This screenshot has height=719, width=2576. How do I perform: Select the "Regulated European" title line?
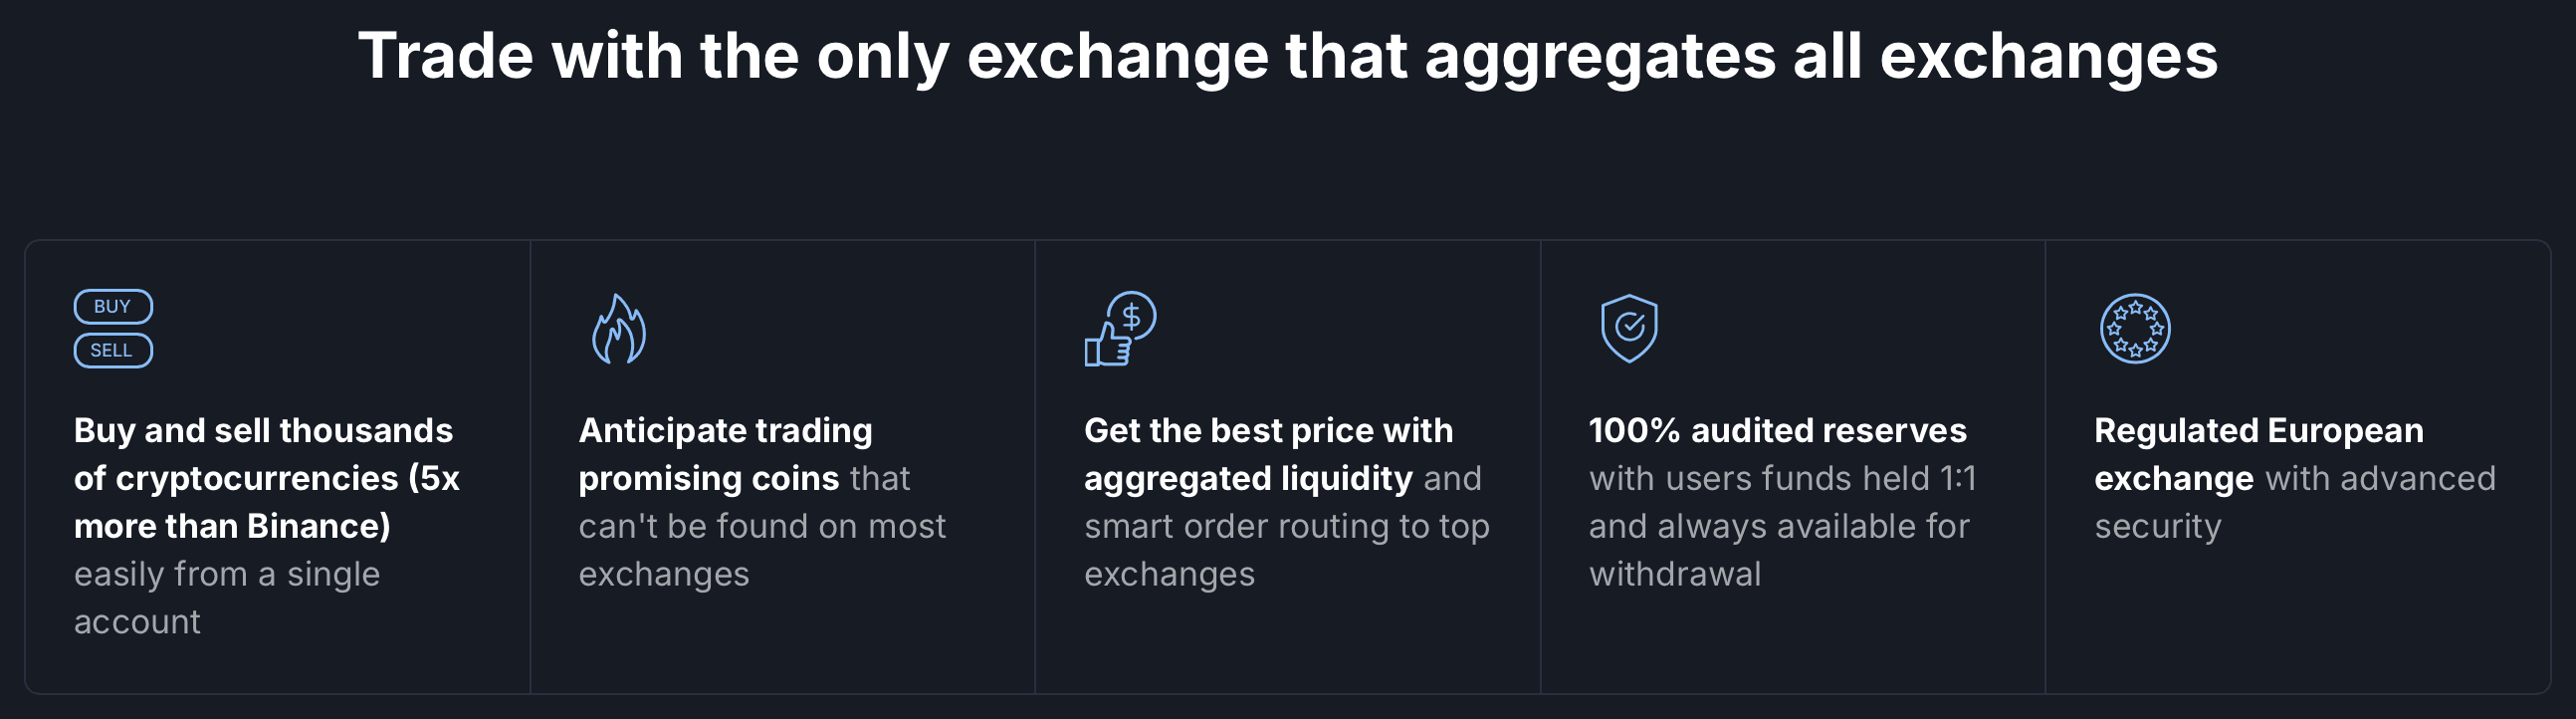coord(2259,431)
